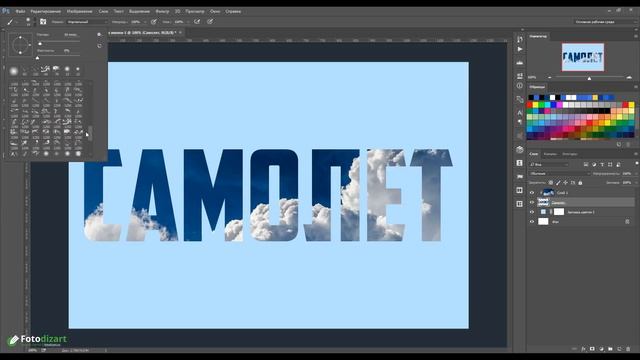The height and width of the screenshot is (360, 640).
Task: Filter layers by smart objects
Action: 618,164
